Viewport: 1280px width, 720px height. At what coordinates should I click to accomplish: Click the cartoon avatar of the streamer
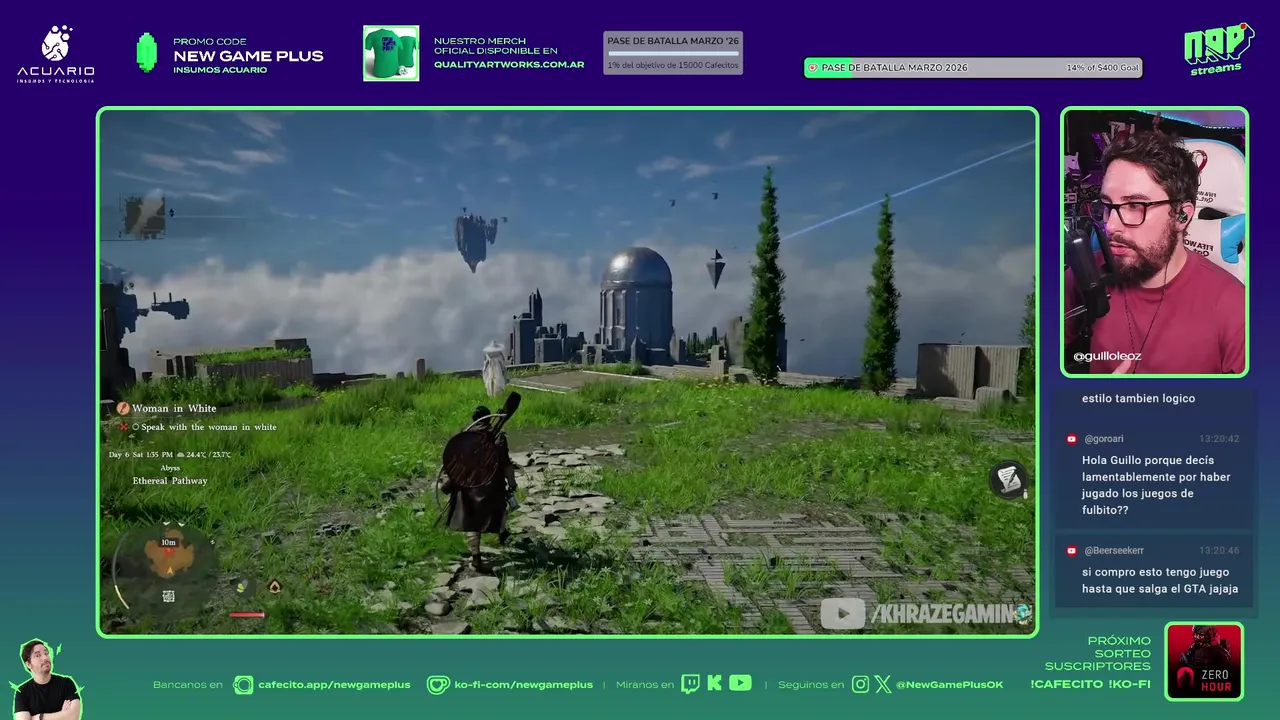(45, 679)
